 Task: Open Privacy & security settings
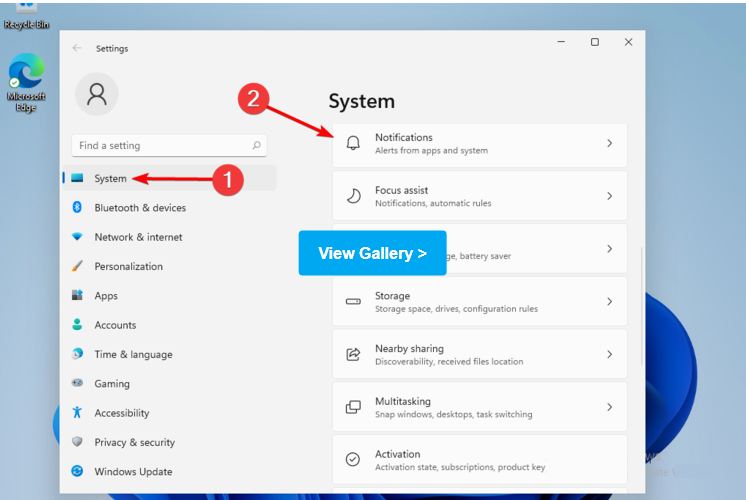pos(135,442)
